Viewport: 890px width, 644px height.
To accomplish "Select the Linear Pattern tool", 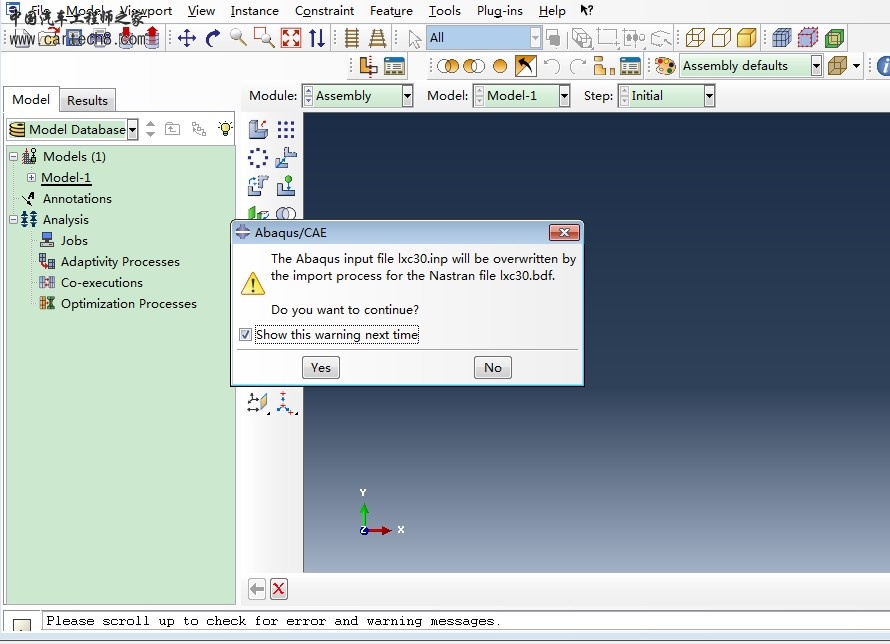I will click(286, 130).
